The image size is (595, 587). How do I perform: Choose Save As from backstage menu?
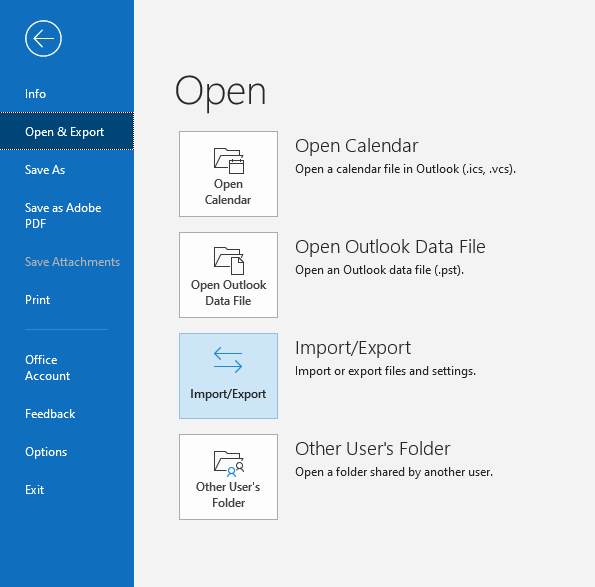[x=45, y=170]
